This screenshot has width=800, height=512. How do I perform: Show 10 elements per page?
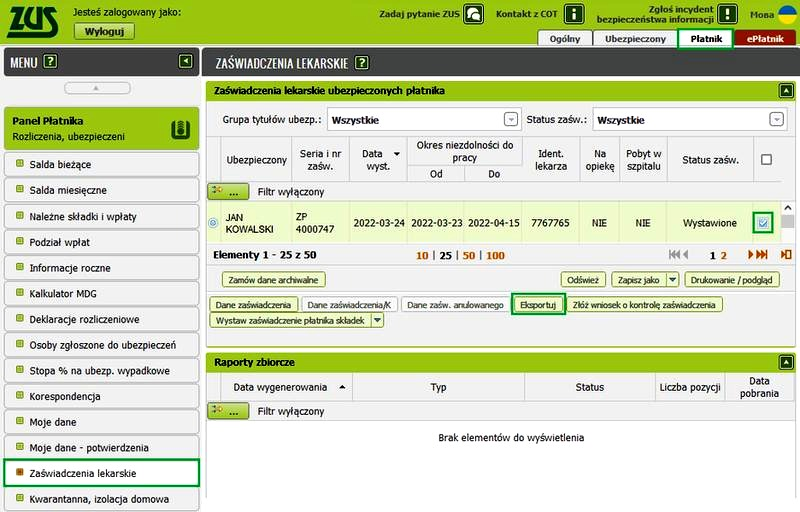point(422,255)
